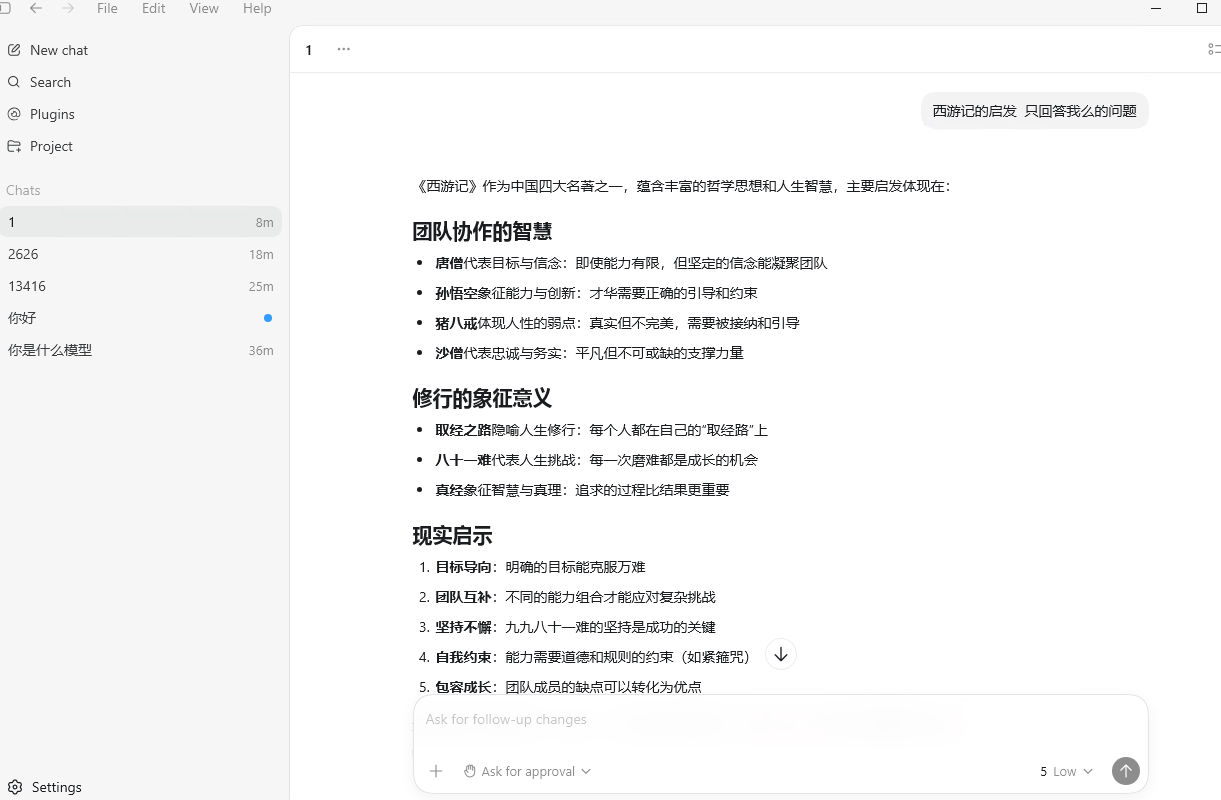Image resolution: width=1221 pixels, height=800 pixels.
Task: Click bullet text starting with 取经之路
Action: point(601,430)
